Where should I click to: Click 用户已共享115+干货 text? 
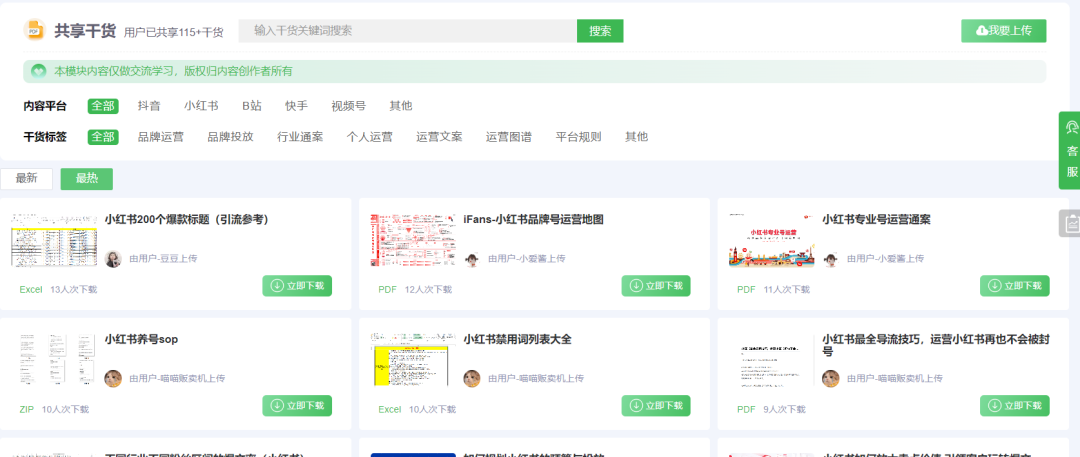[174, 32]
